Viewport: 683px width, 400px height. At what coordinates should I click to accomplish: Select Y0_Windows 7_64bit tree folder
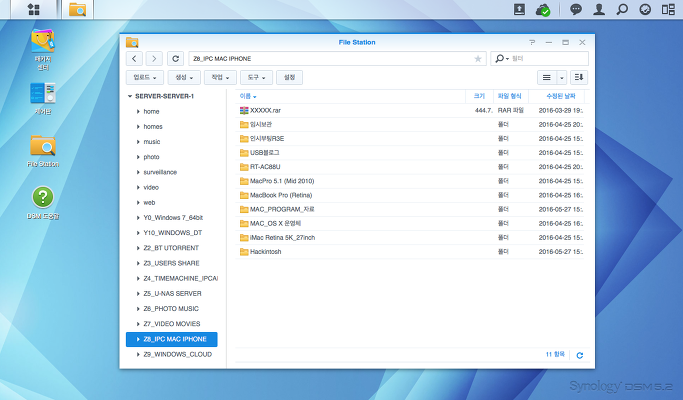(173, 217)
